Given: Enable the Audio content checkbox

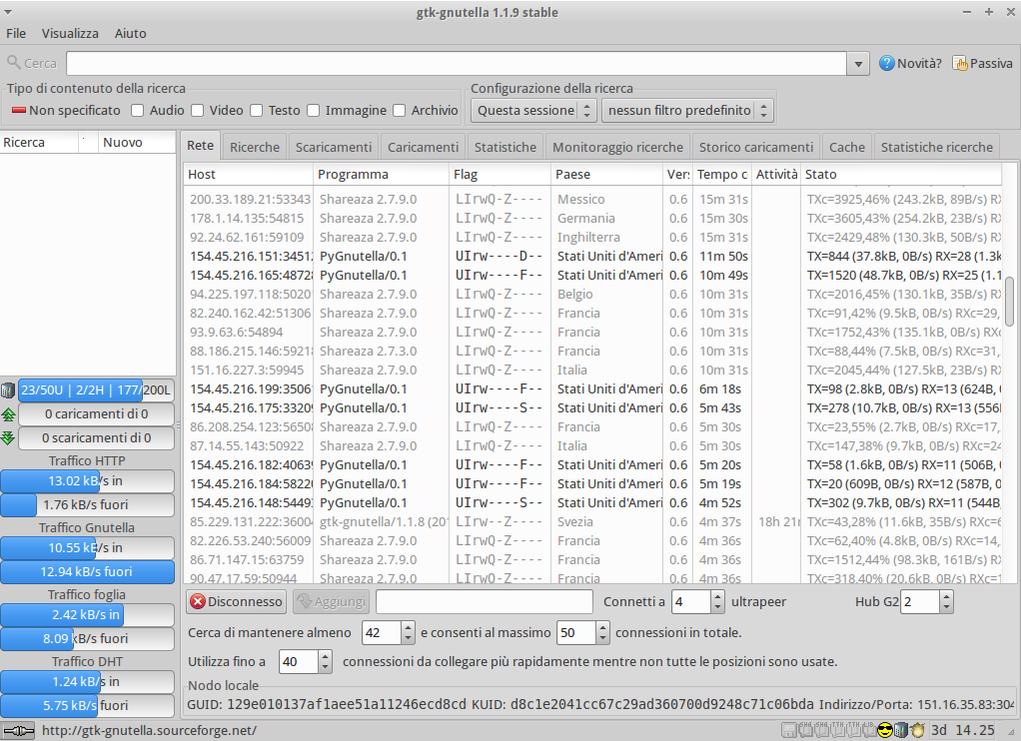Looking at the screenshot, I should coord(137,111).
